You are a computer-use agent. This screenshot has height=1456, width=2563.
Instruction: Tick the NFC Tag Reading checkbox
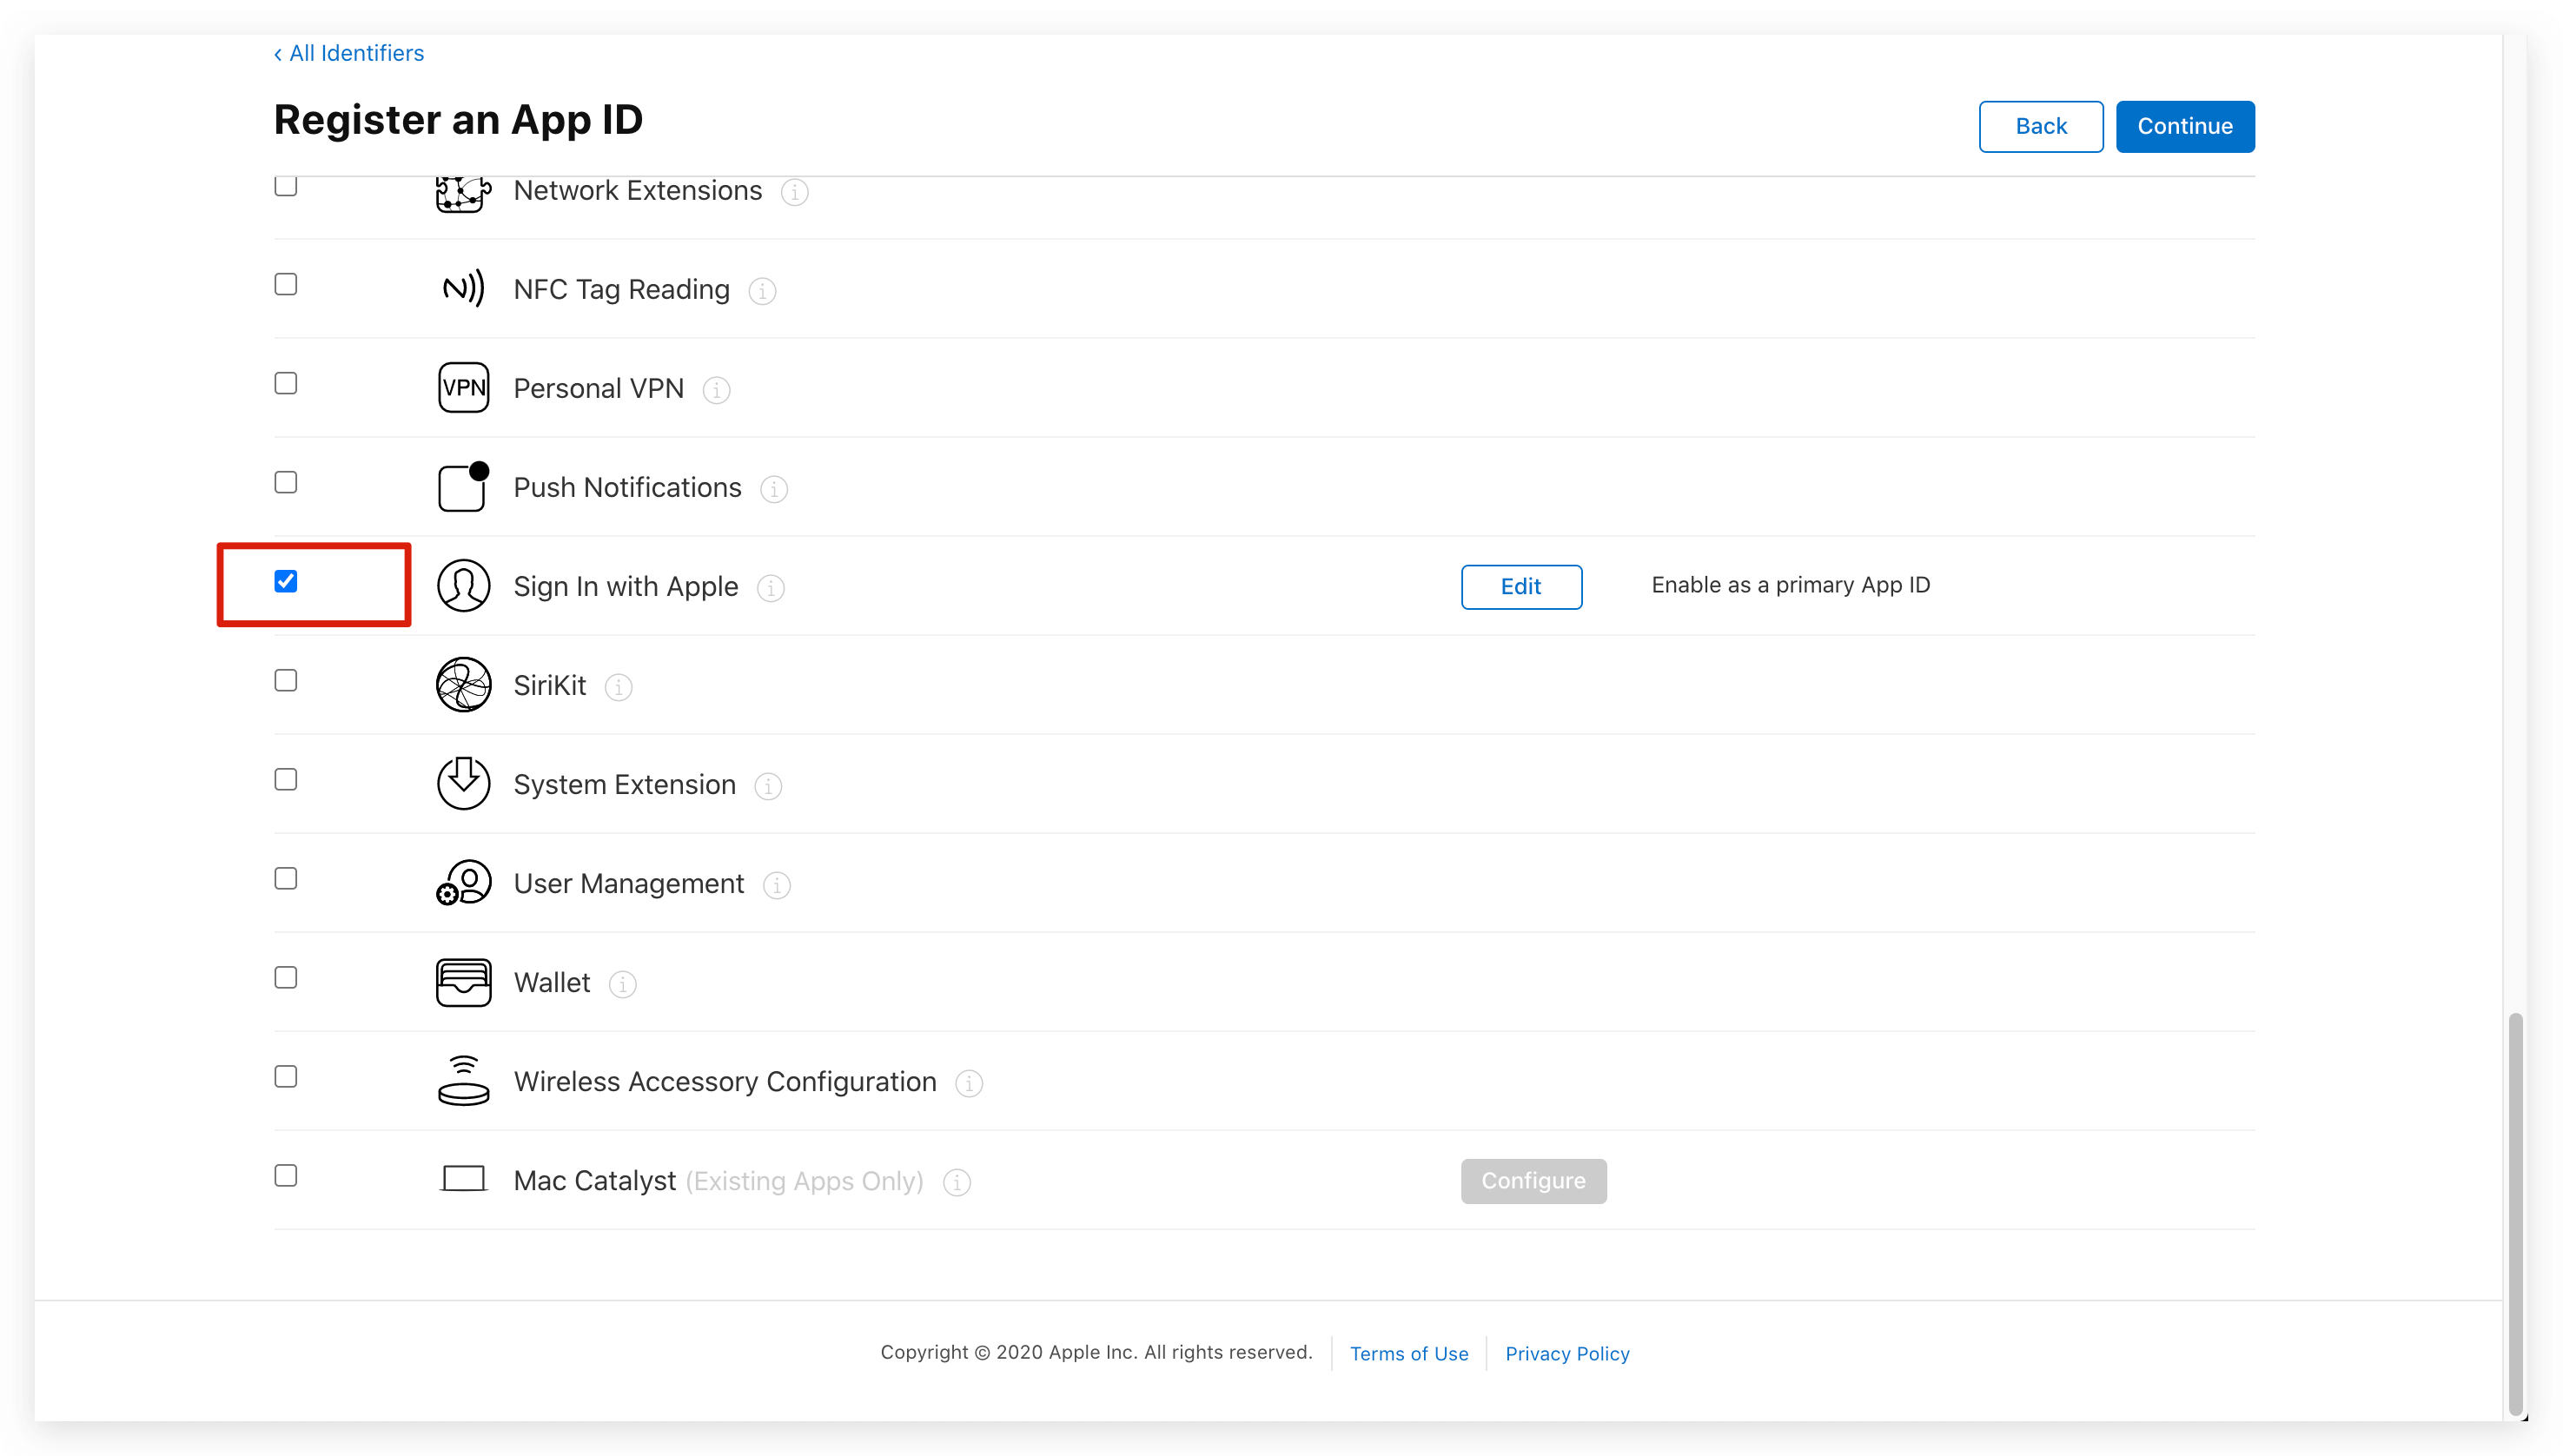pos(286,284)
